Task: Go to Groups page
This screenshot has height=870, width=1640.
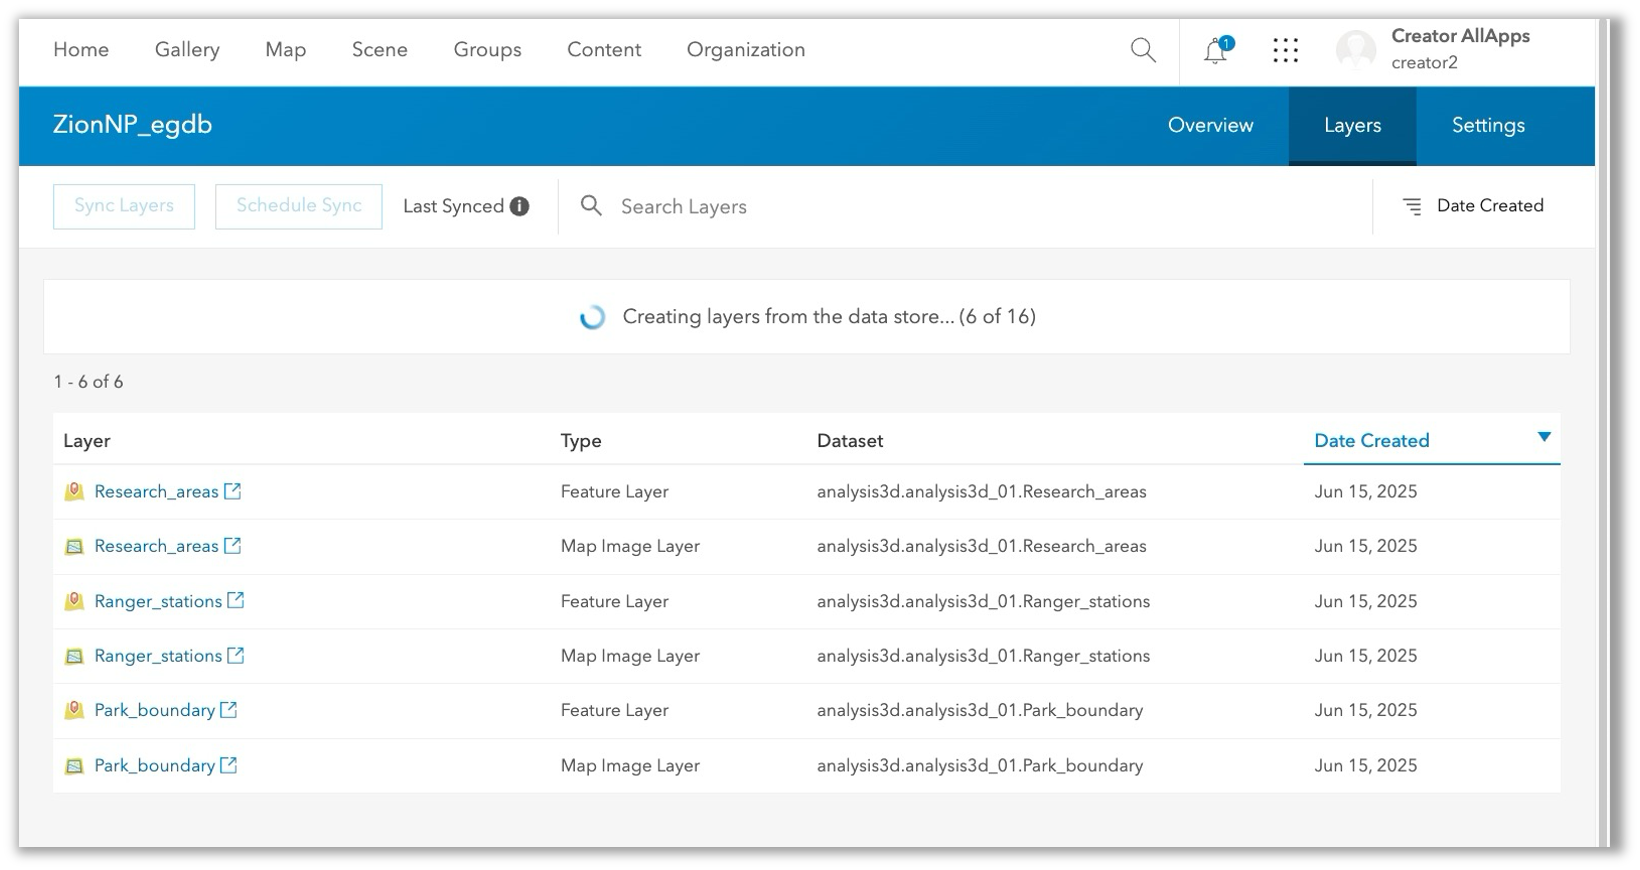Action: point(487,50)
